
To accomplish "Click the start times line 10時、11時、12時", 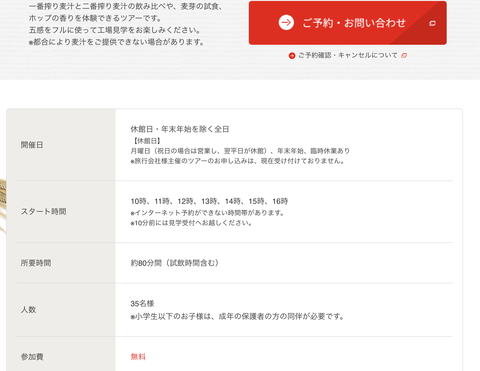I will 209,201.
